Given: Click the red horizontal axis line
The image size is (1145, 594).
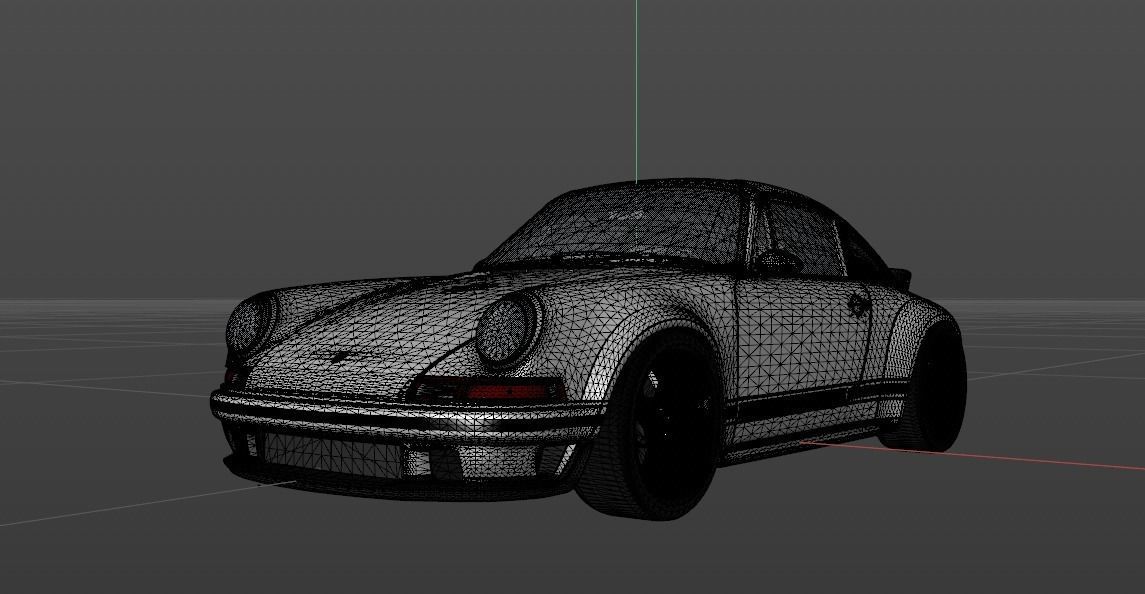Looking at the screenshot, I should (x=972, y=455).
